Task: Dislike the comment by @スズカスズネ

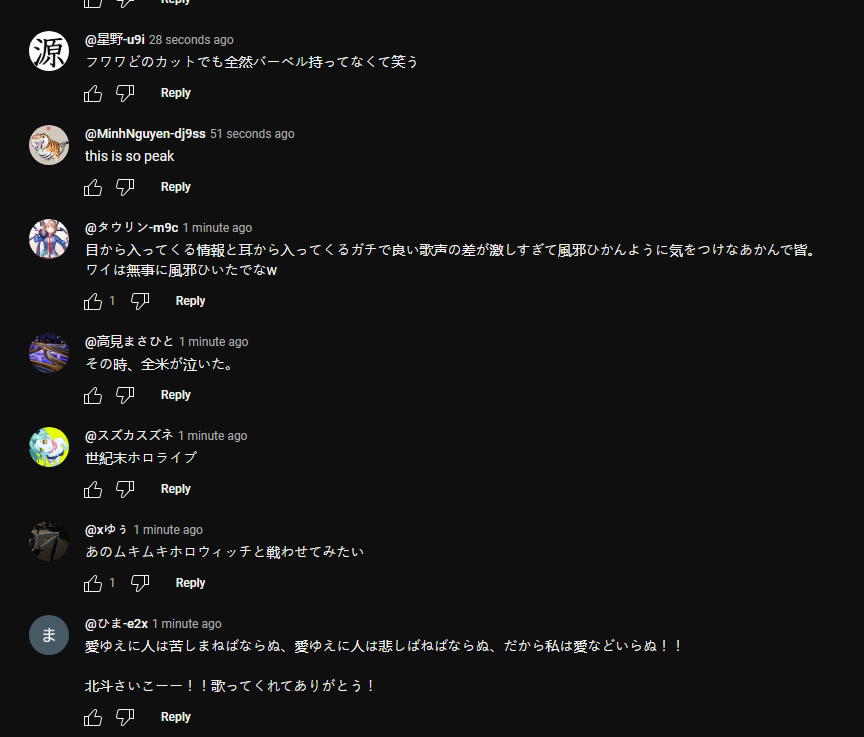Action: click(x=125, y=489)
